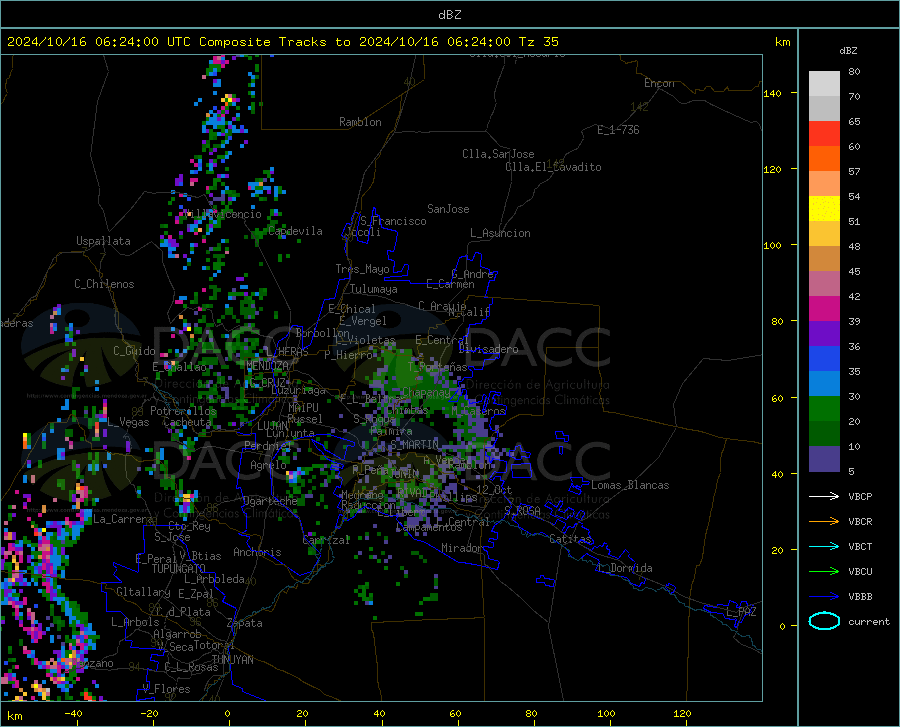
Task: Pick the orange 57-60 dBZ swatch
Action: click(824, 159)
